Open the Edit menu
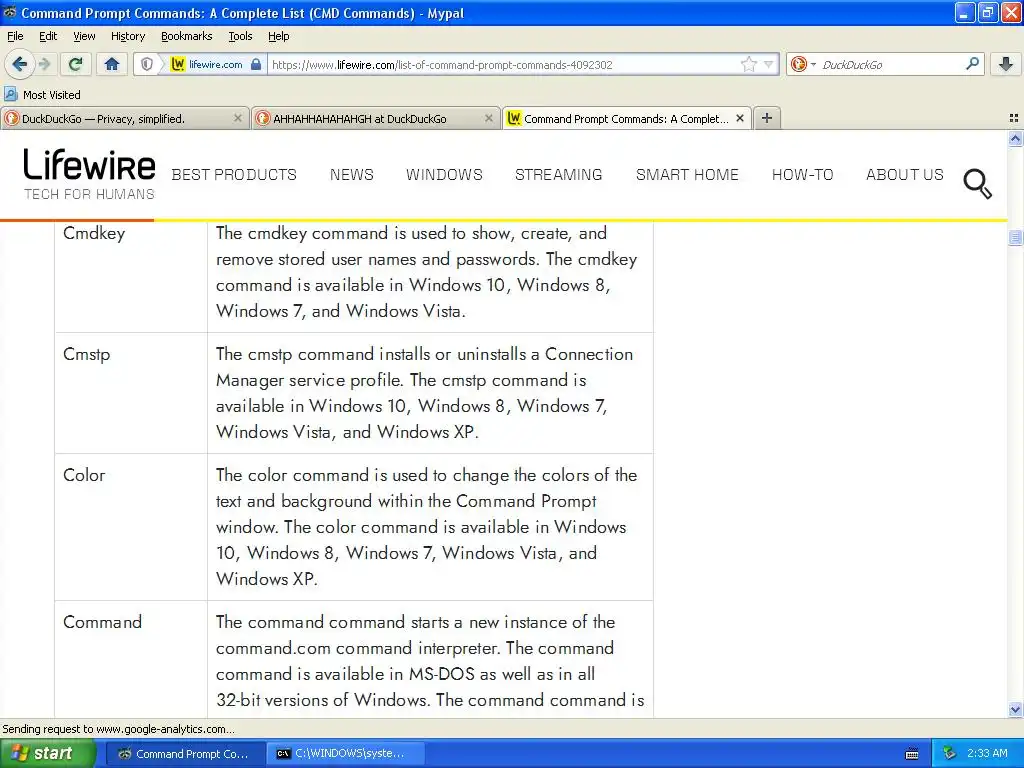This screenshot has height=768, width=1024. 48,36
